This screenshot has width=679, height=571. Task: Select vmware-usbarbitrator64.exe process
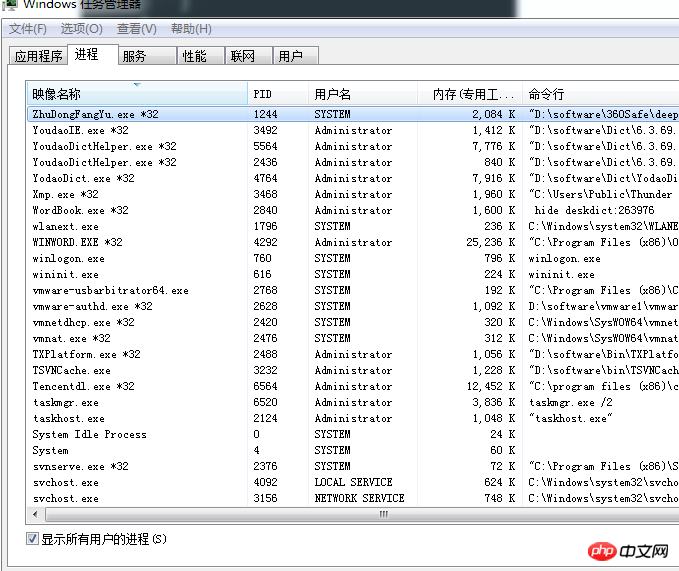click(110, 290)
